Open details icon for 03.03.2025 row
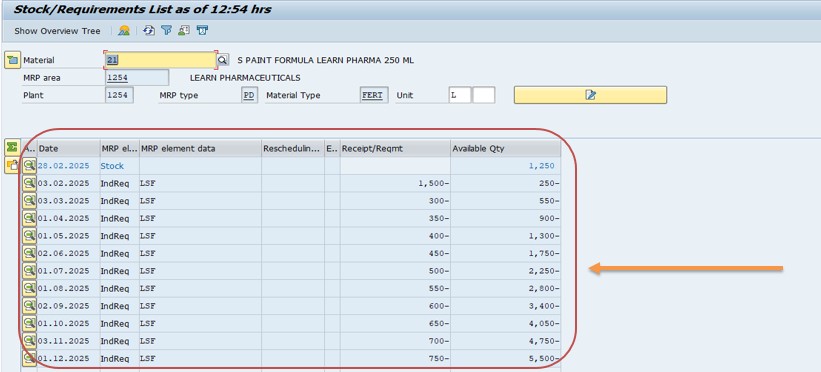This screenshot has width=821, height=372. coord(29,201)
